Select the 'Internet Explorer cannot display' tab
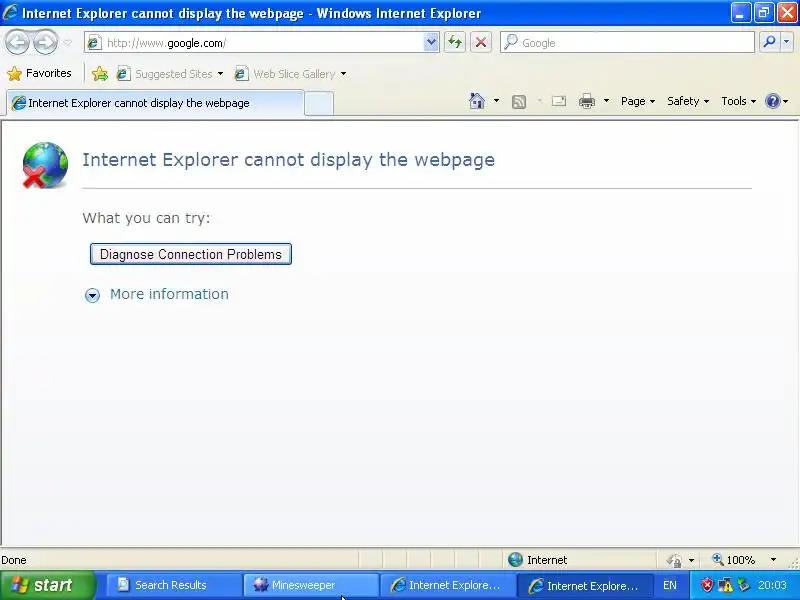Screen dimensions: 800x600 click(155, 103)
